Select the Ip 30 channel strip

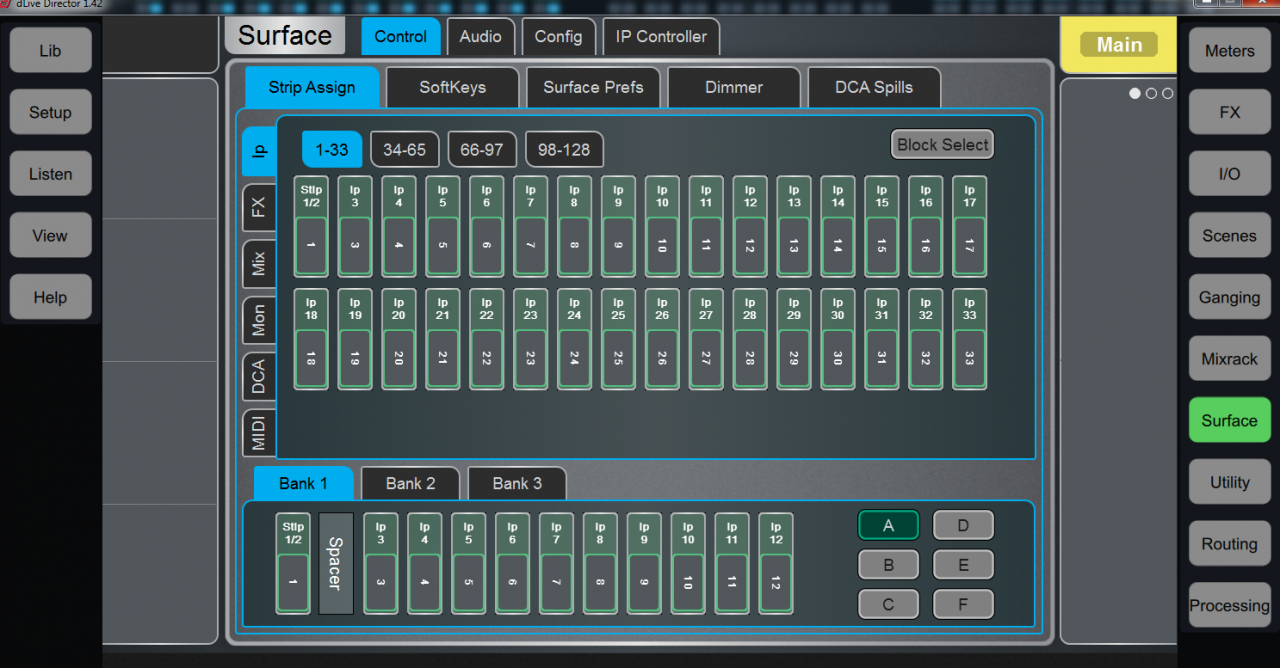[838, 340]
